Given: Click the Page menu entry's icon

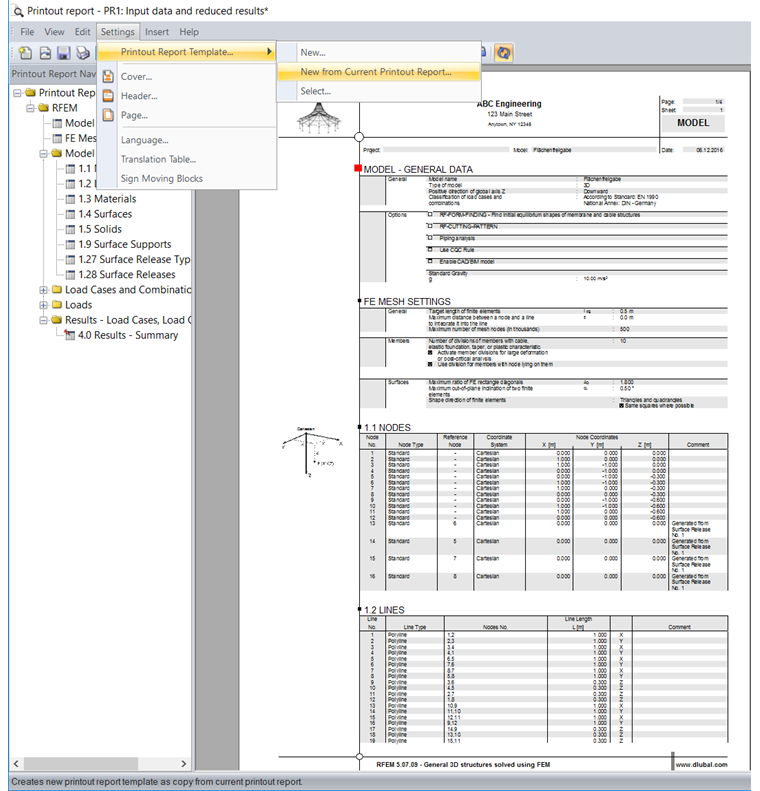Looking at the screenshot, I should click(x=108, y=115).
